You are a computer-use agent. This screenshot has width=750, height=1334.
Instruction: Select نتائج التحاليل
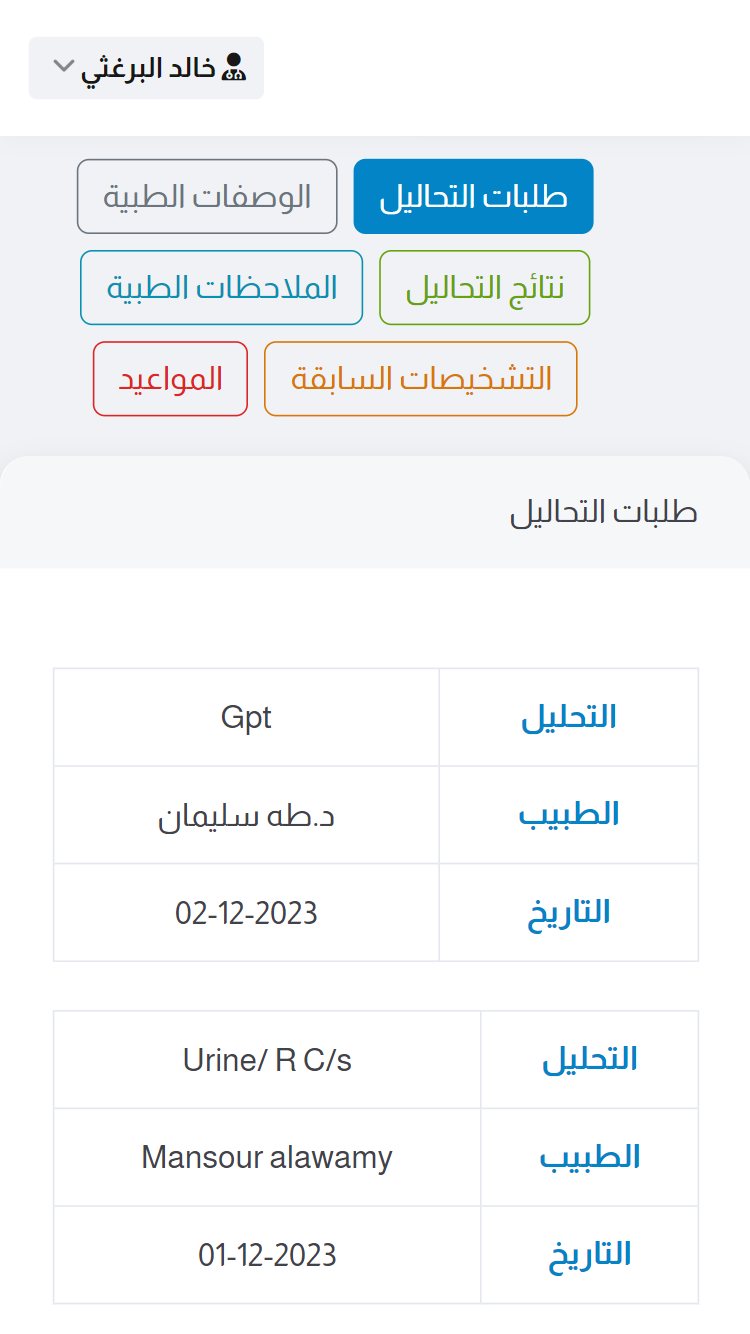484,287
